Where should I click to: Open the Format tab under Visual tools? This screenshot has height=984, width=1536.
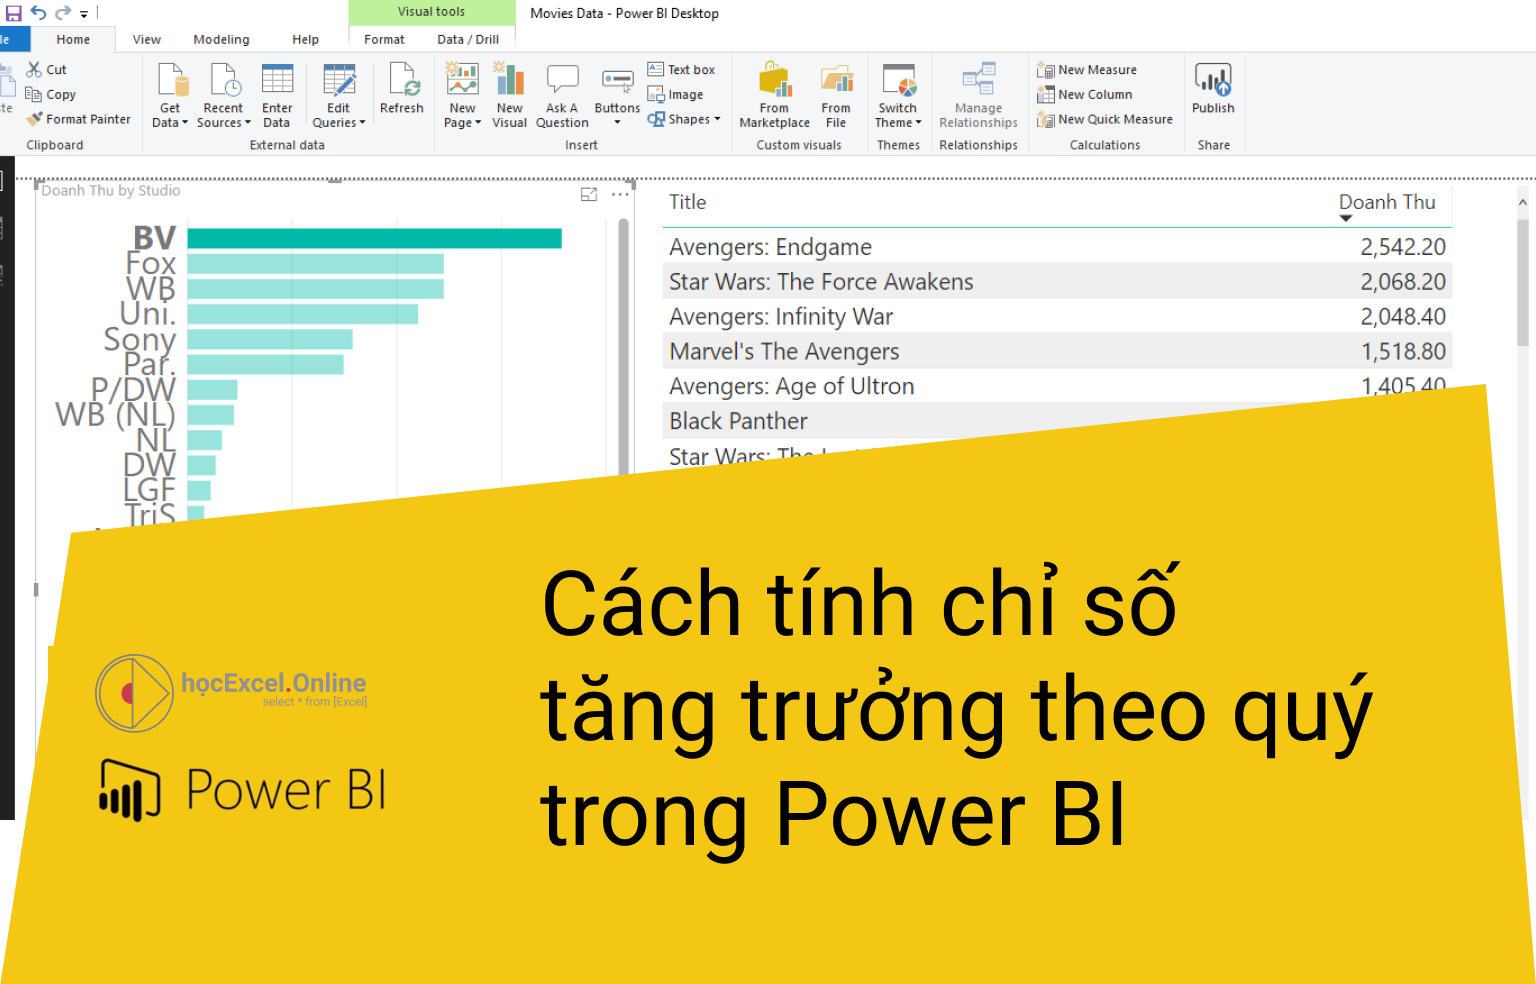tap(384, 39)
